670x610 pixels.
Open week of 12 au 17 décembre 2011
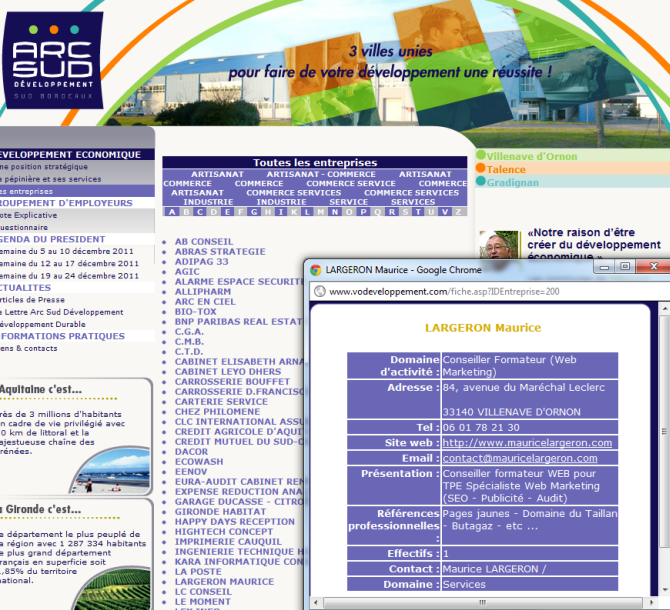(69, 264)
